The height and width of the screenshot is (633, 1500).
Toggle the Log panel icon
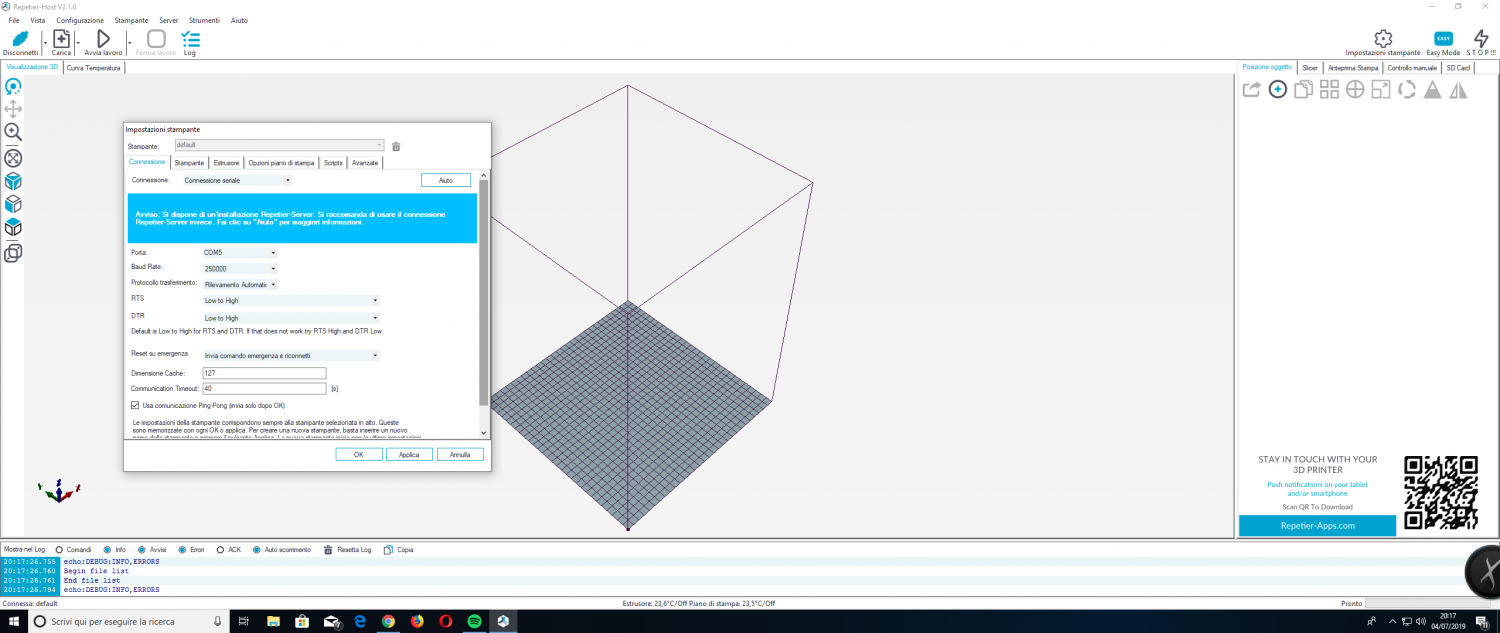(190, 39)
